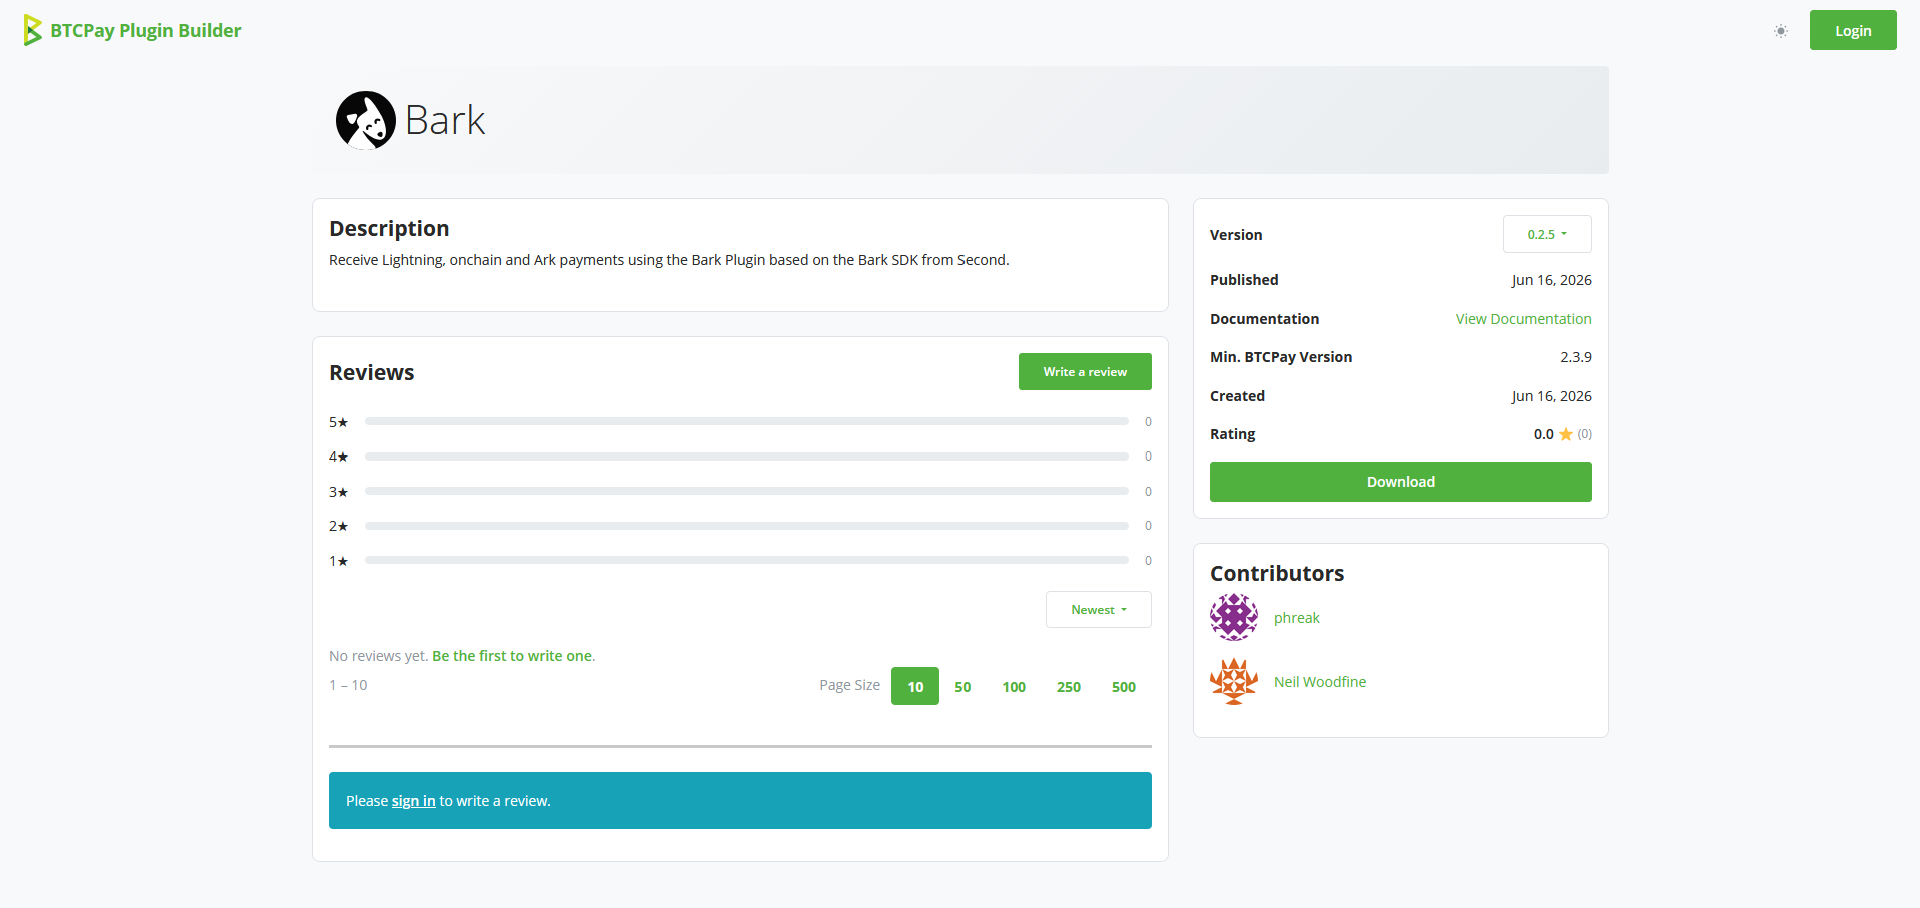Image resolution: width=1920 pixels, height=908 pixels.
Task: Click the sign in link
Action: click(413, 801)
